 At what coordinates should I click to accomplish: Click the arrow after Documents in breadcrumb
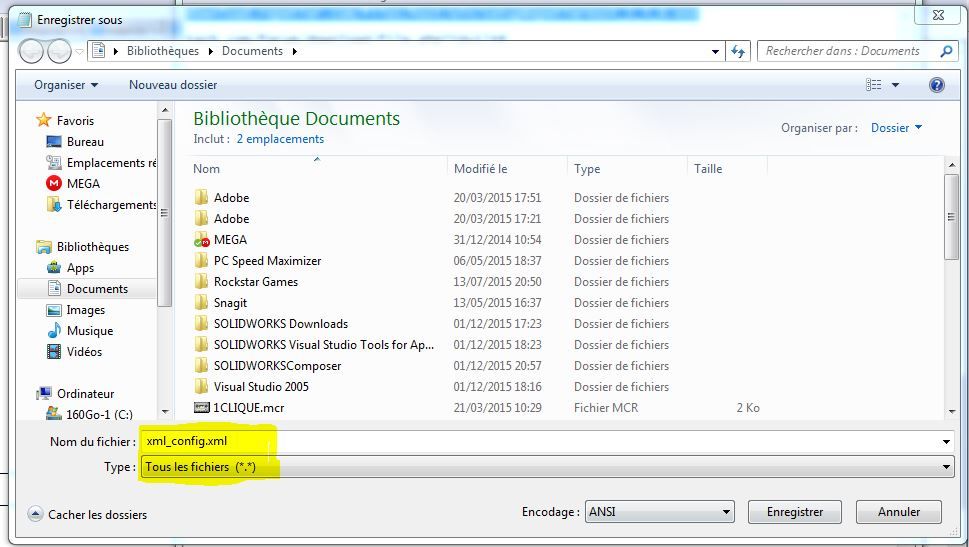(294, 51)
